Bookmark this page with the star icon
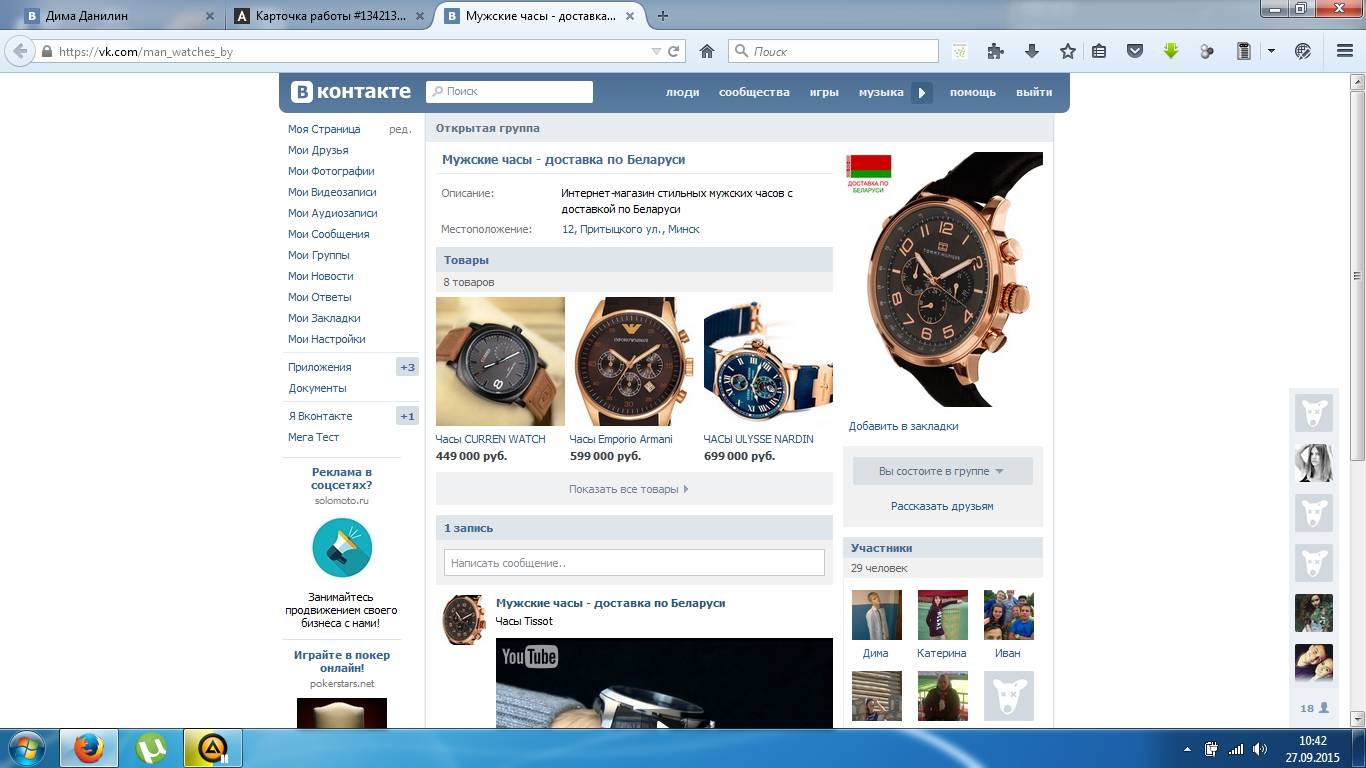 [x=1068, y=51]
